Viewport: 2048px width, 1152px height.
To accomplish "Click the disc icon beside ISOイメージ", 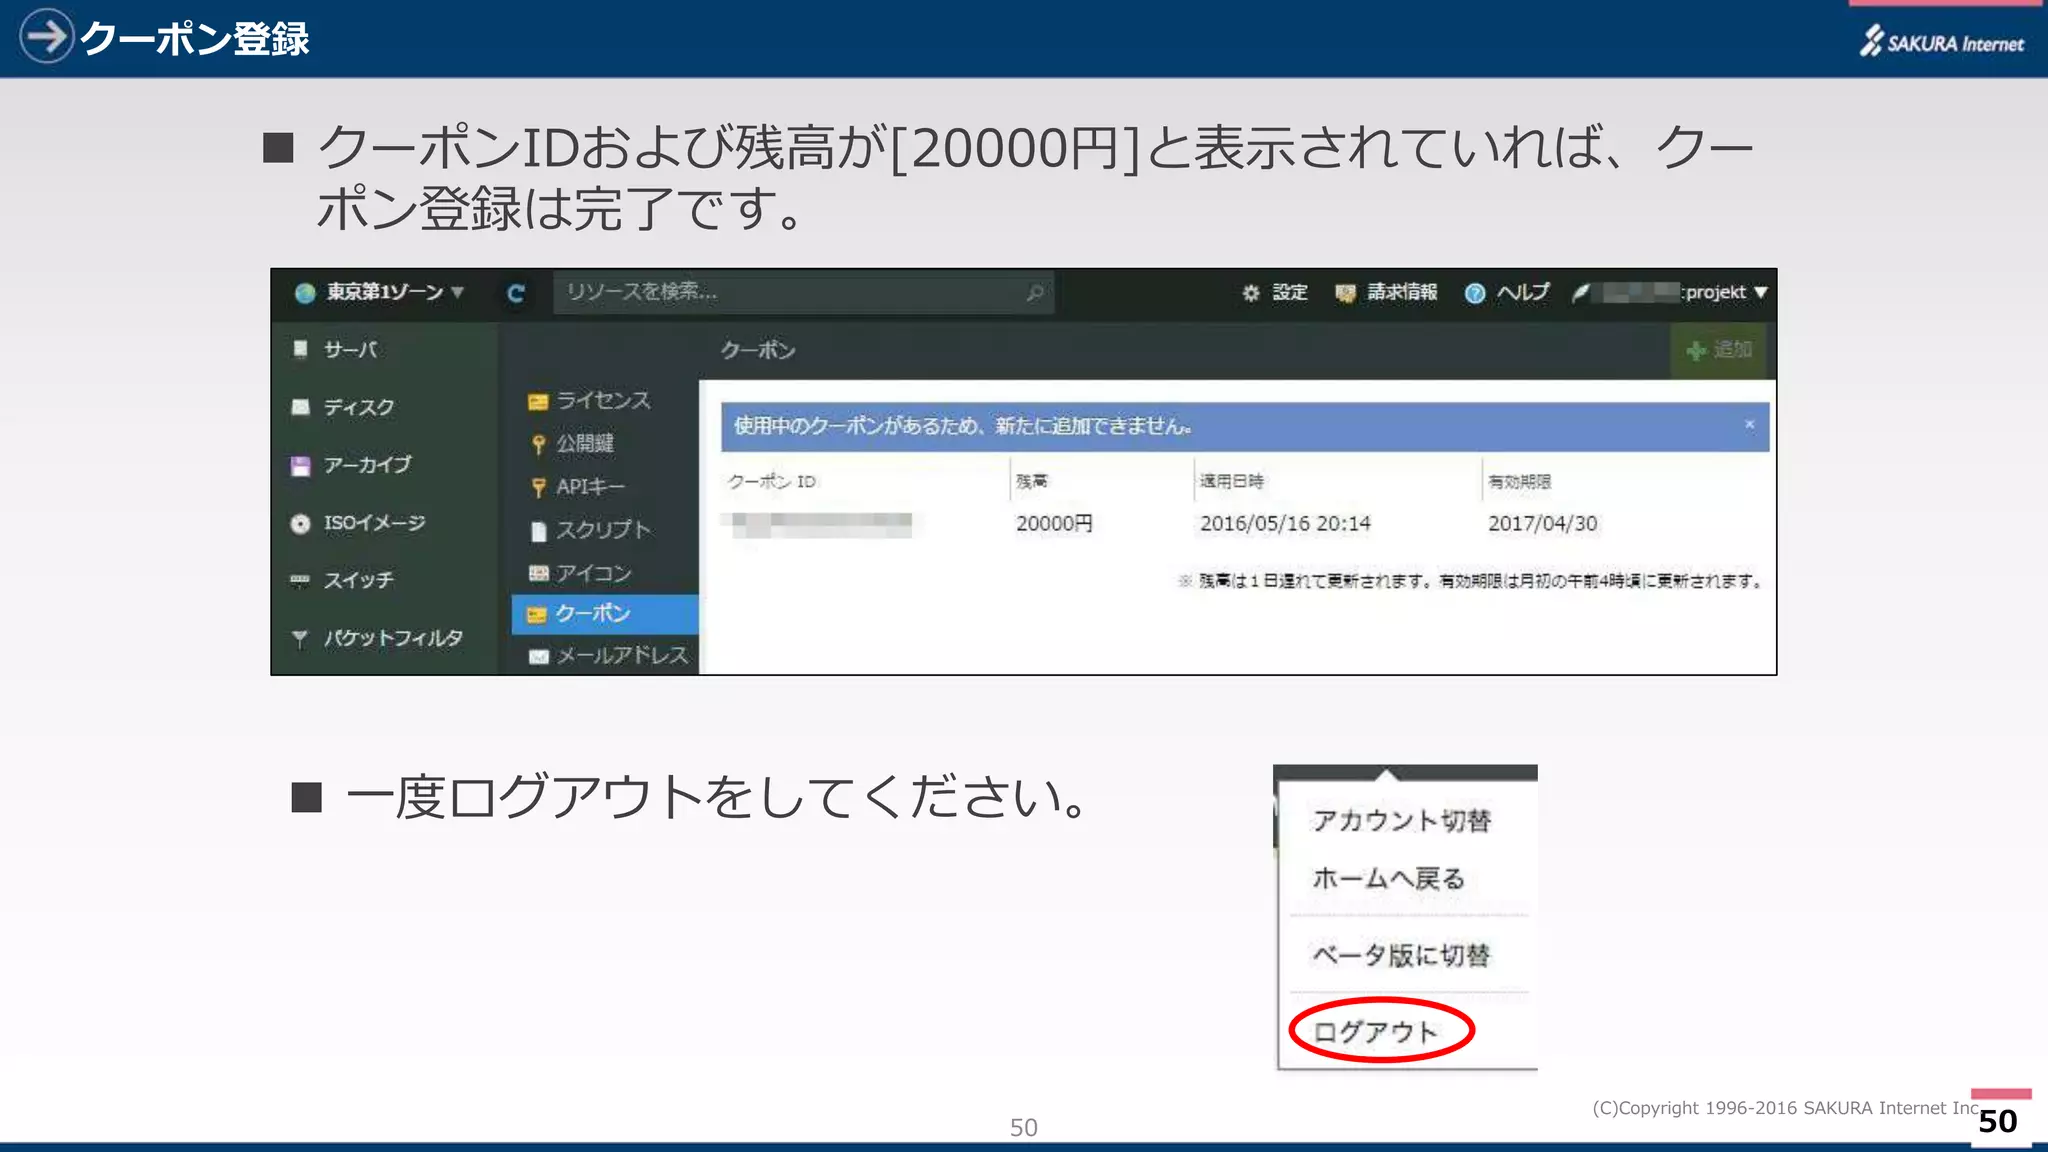I will [x=300, y=524].
